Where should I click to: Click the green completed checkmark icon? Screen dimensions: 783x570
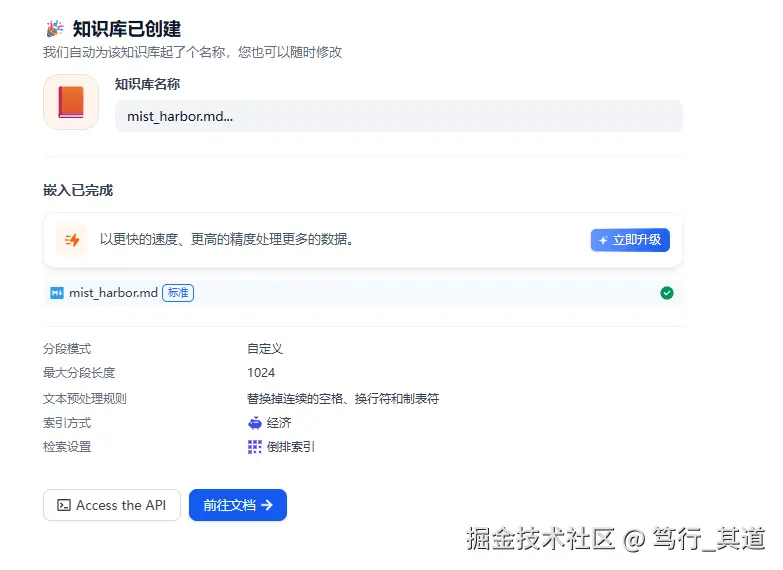coord(667,293)
